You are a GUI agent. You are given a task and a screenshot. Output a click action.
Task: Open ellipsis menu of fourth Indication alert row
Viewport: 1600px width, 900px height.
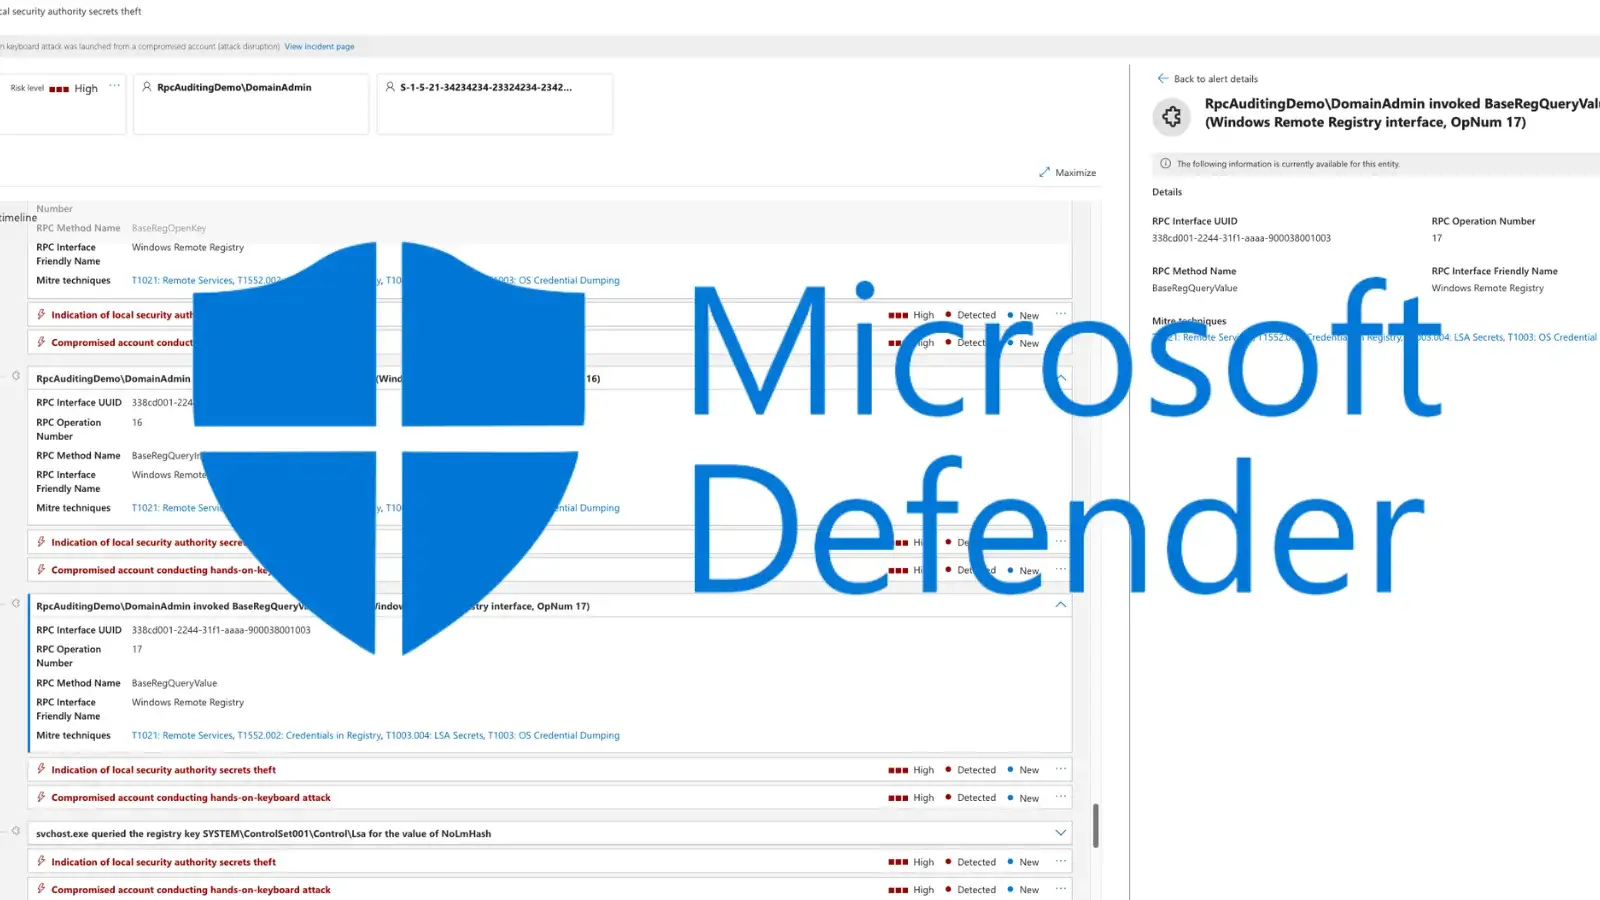[x=1060, y=861]
